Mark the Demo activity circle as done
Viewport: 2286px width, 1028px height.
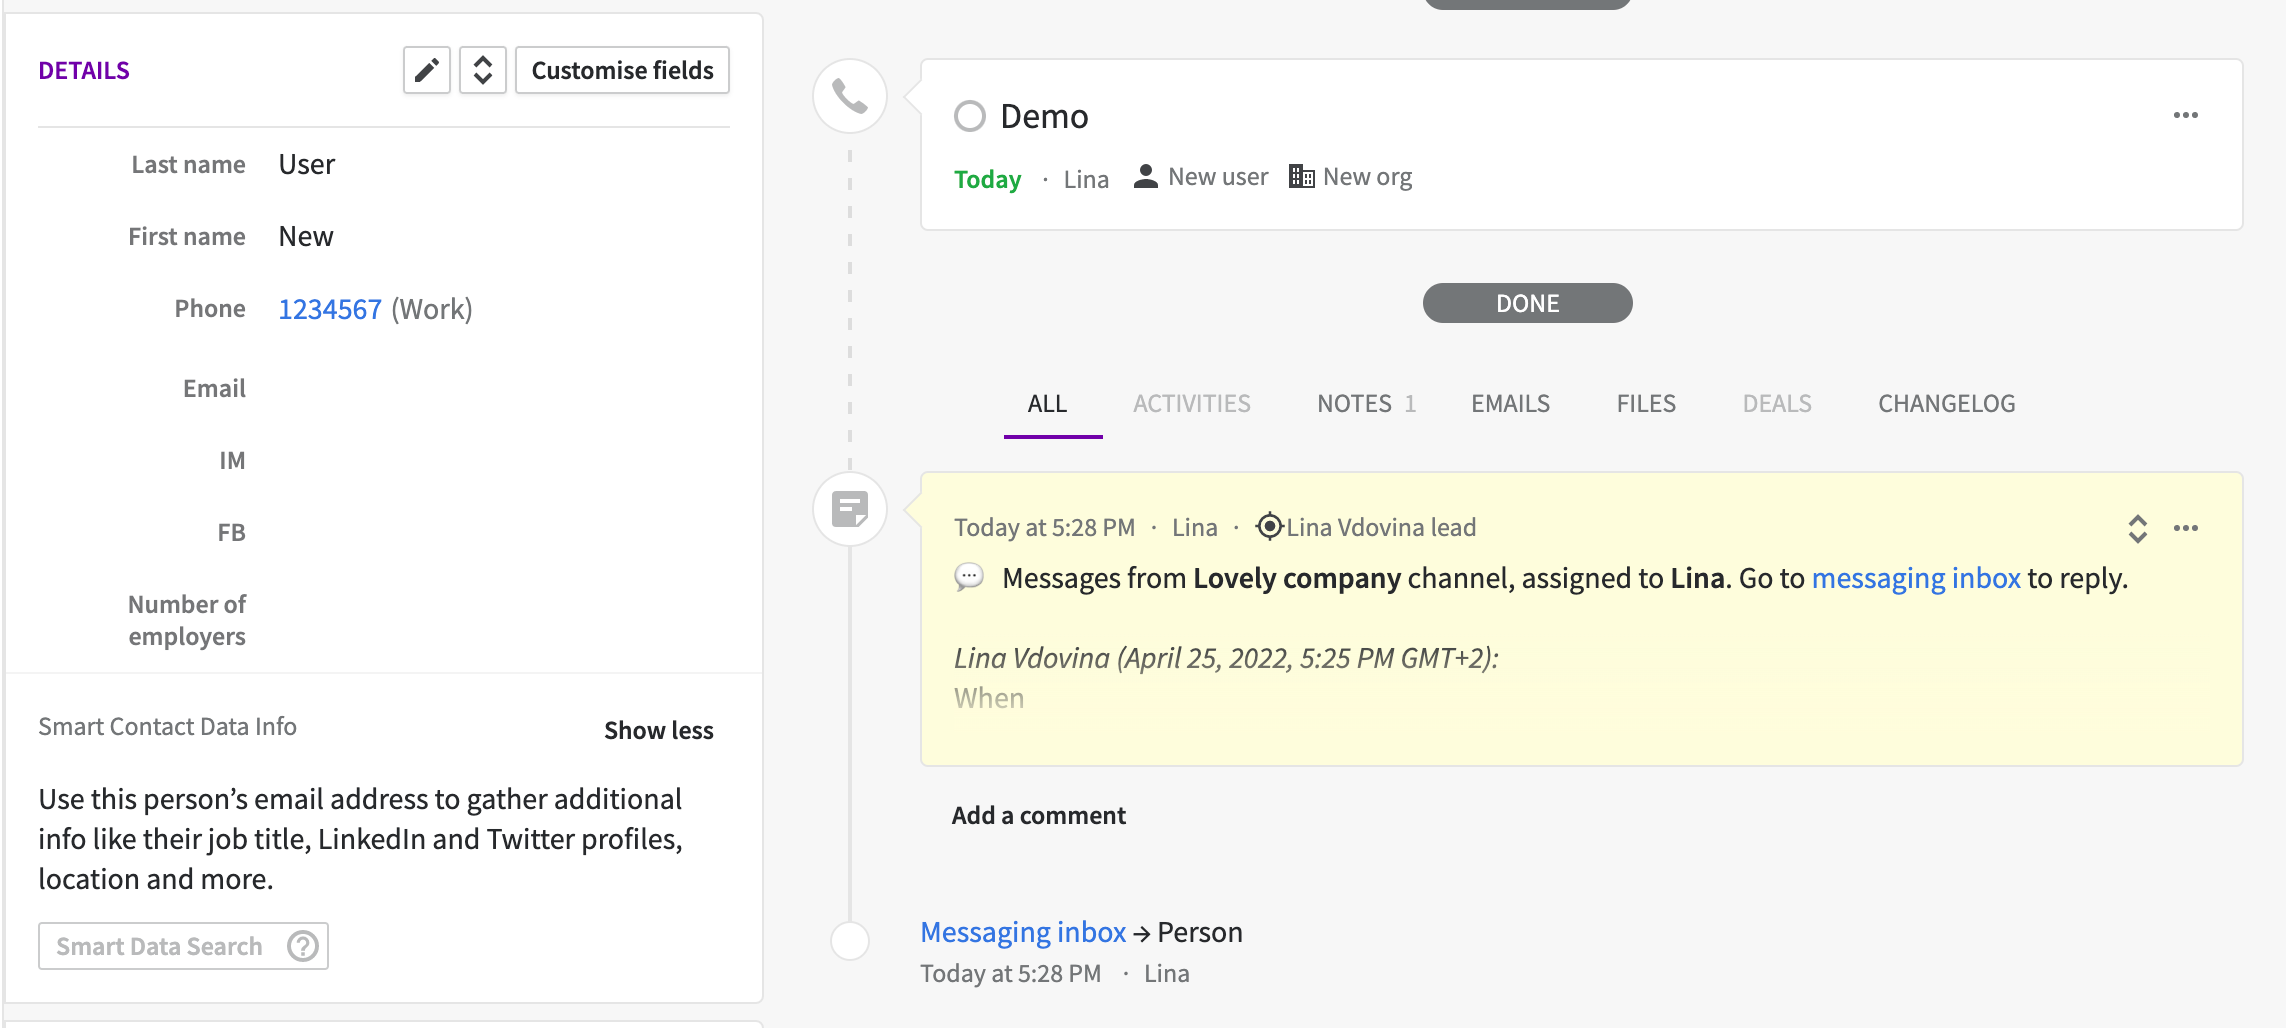pos(969,116)
